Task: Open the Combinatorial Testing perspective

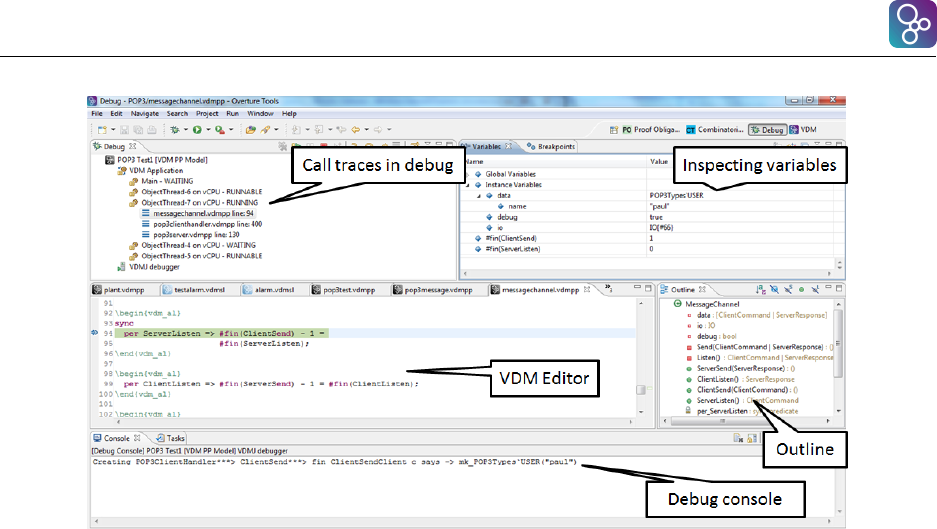Action: (x=715, y=130)
